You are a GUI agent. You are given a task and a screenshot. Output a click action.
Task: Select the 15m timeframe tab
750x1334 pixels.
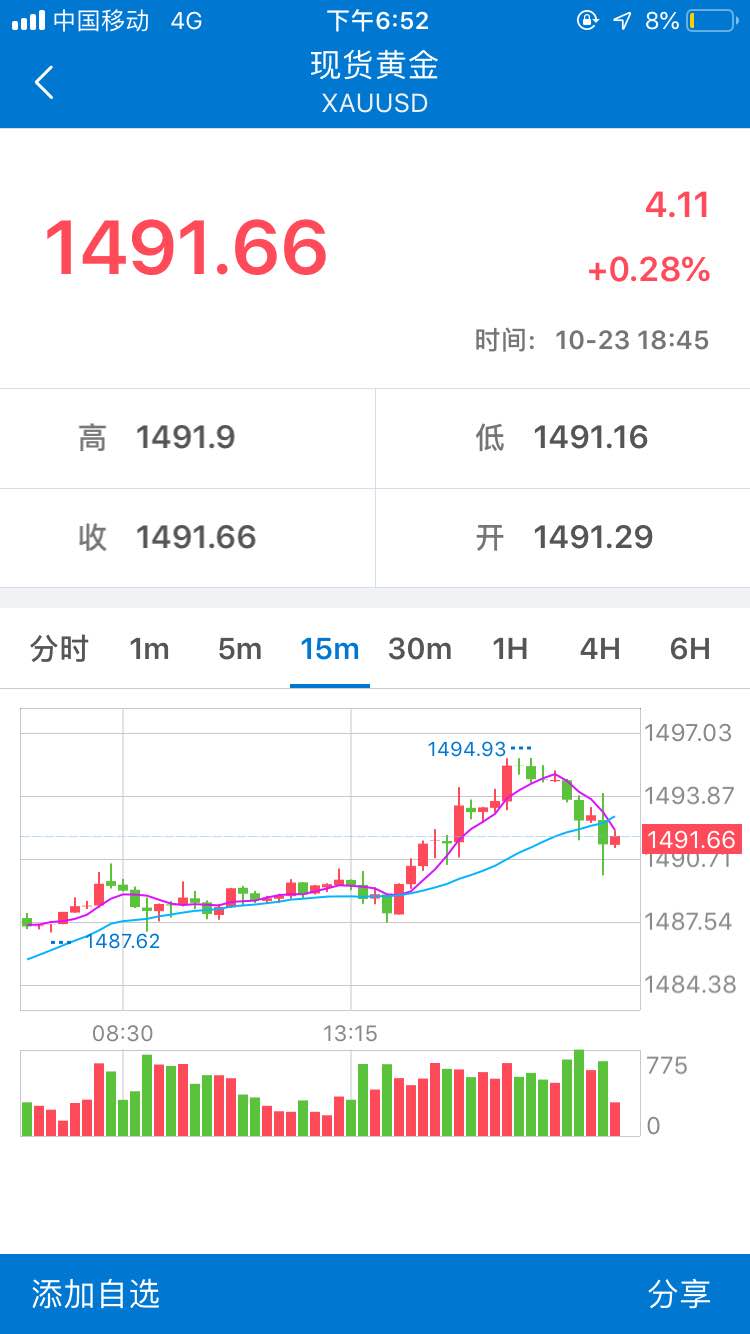330,649
